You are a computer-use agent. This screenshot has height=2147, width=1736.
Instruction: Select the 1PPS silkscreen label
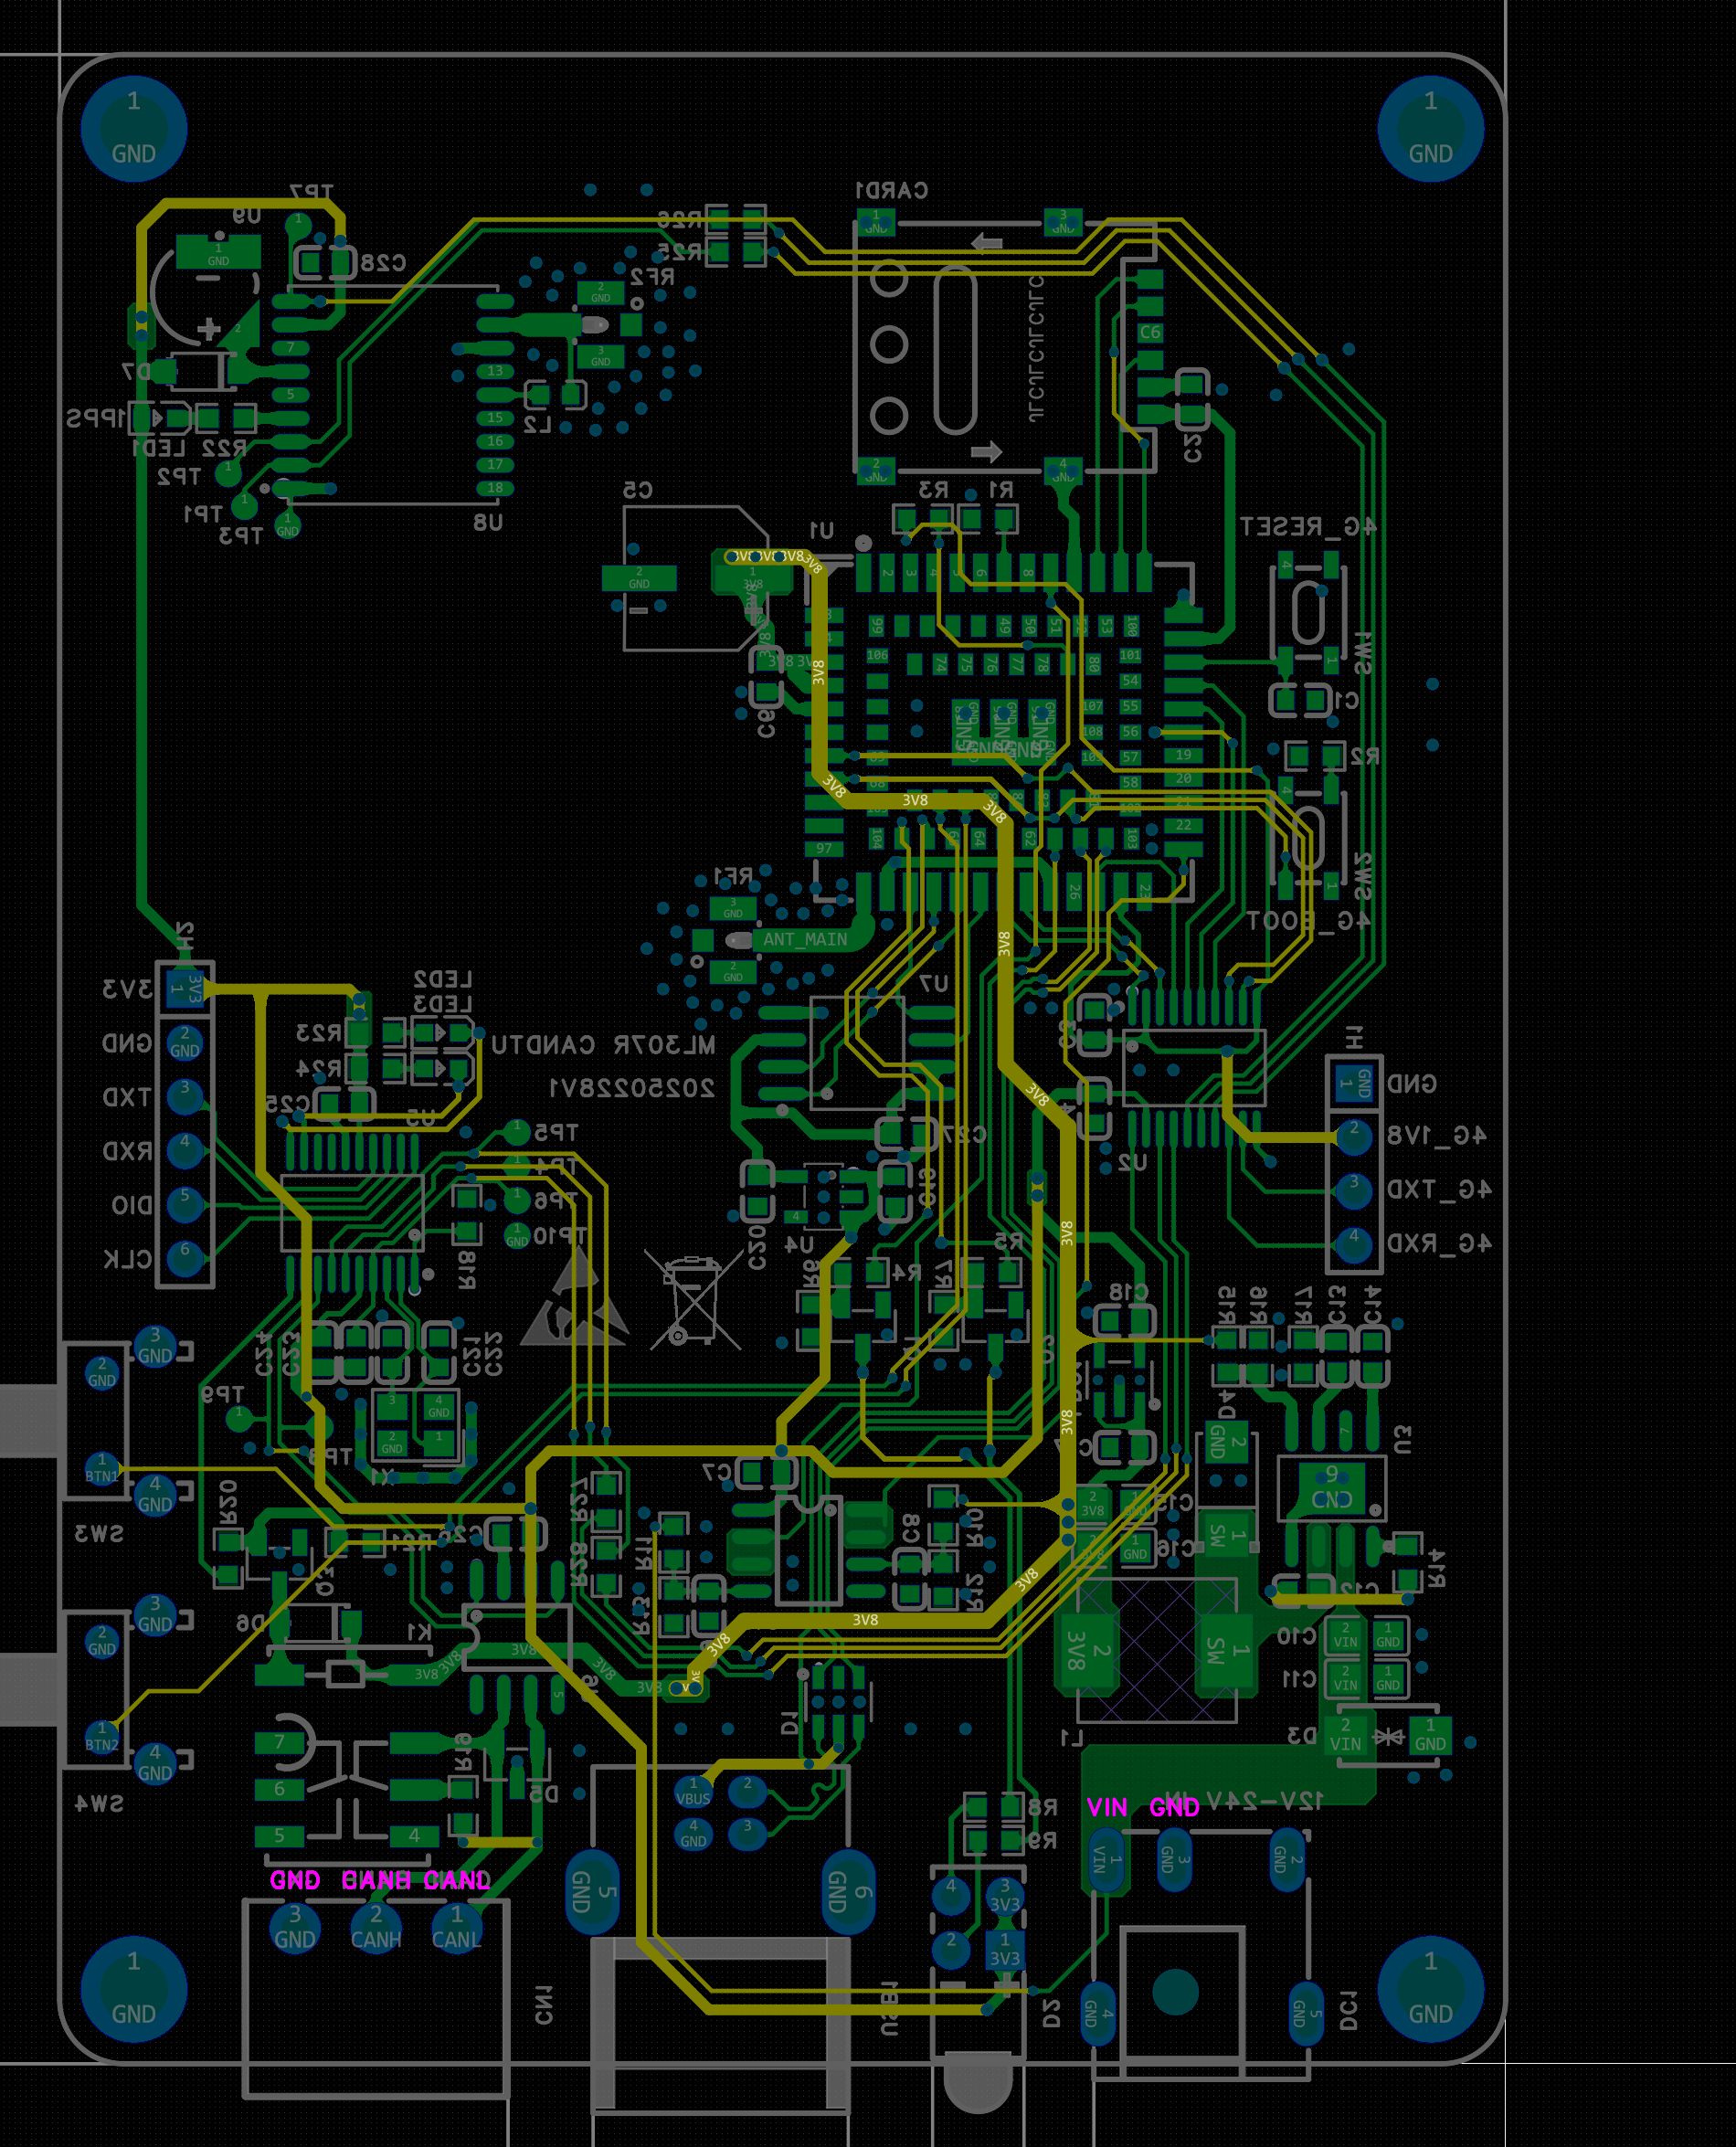coord(96,418)
